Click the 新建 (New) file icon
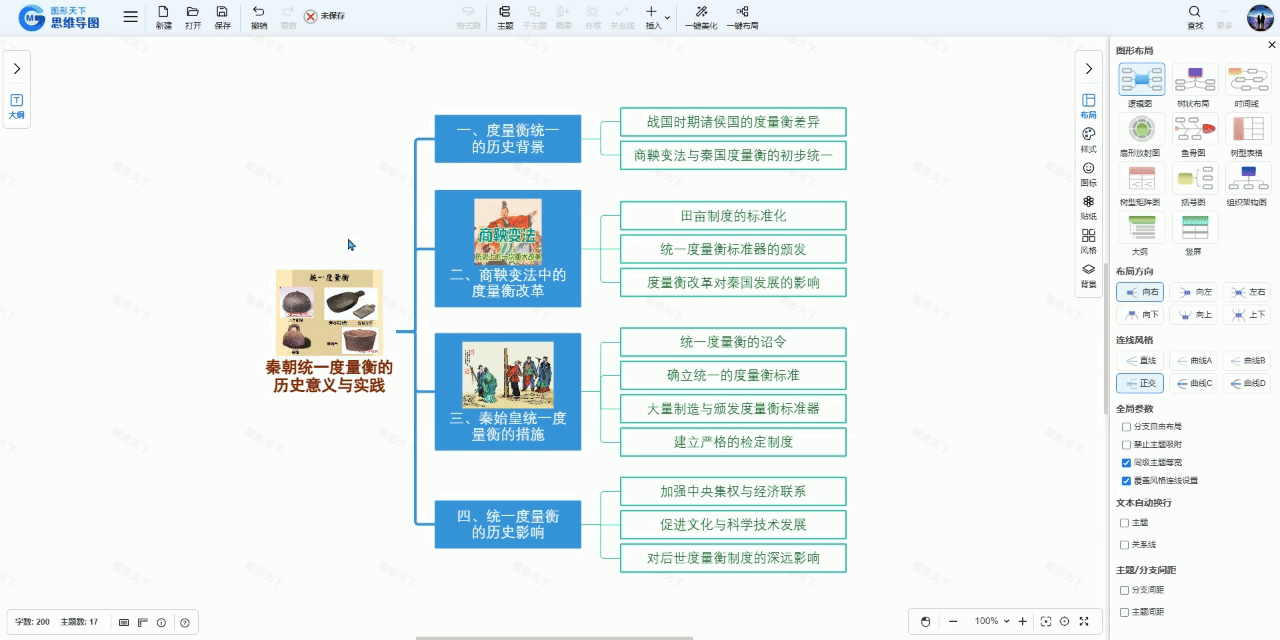 (163, 13)
